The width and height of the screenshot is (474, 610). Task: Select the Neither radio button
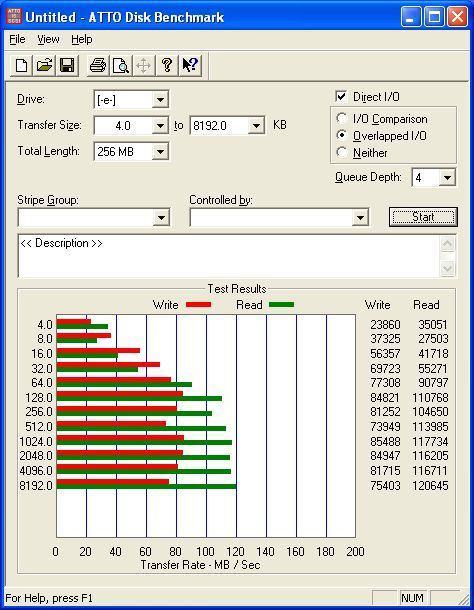[x=342, y=152]
